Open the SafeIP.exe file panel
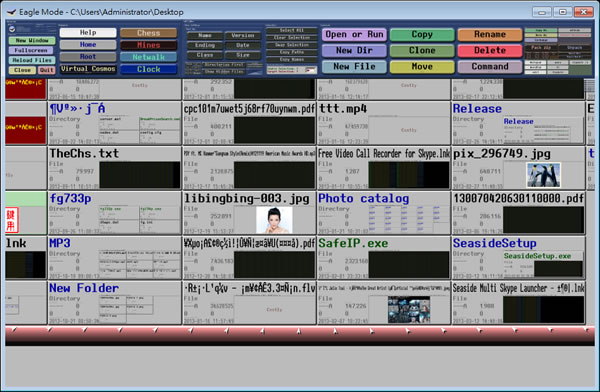The image size is (600, 392). pos(384,258)
